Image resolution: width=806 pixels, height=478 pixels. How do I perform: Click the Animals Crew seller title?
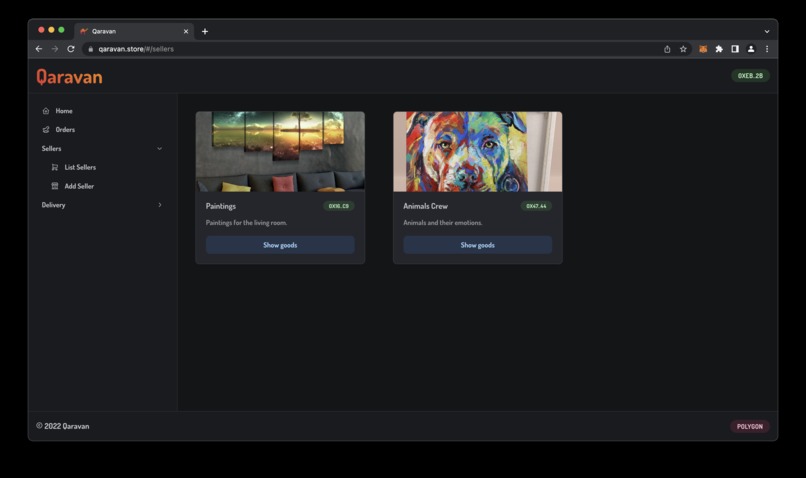pyautogui.click(x=426, y=206)
